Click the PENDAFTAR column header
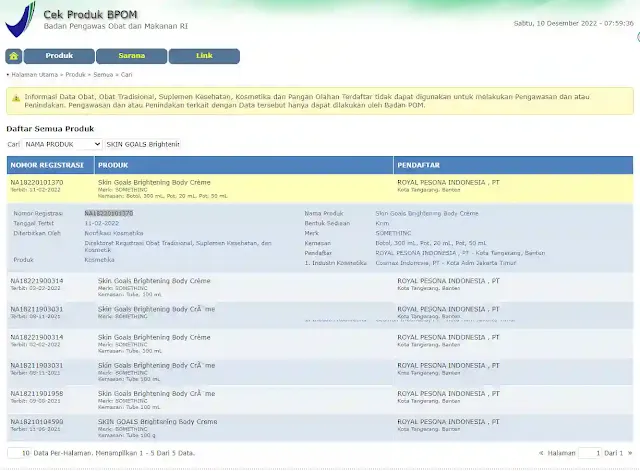This screenshot has width=640, height=471. (513, 165)
